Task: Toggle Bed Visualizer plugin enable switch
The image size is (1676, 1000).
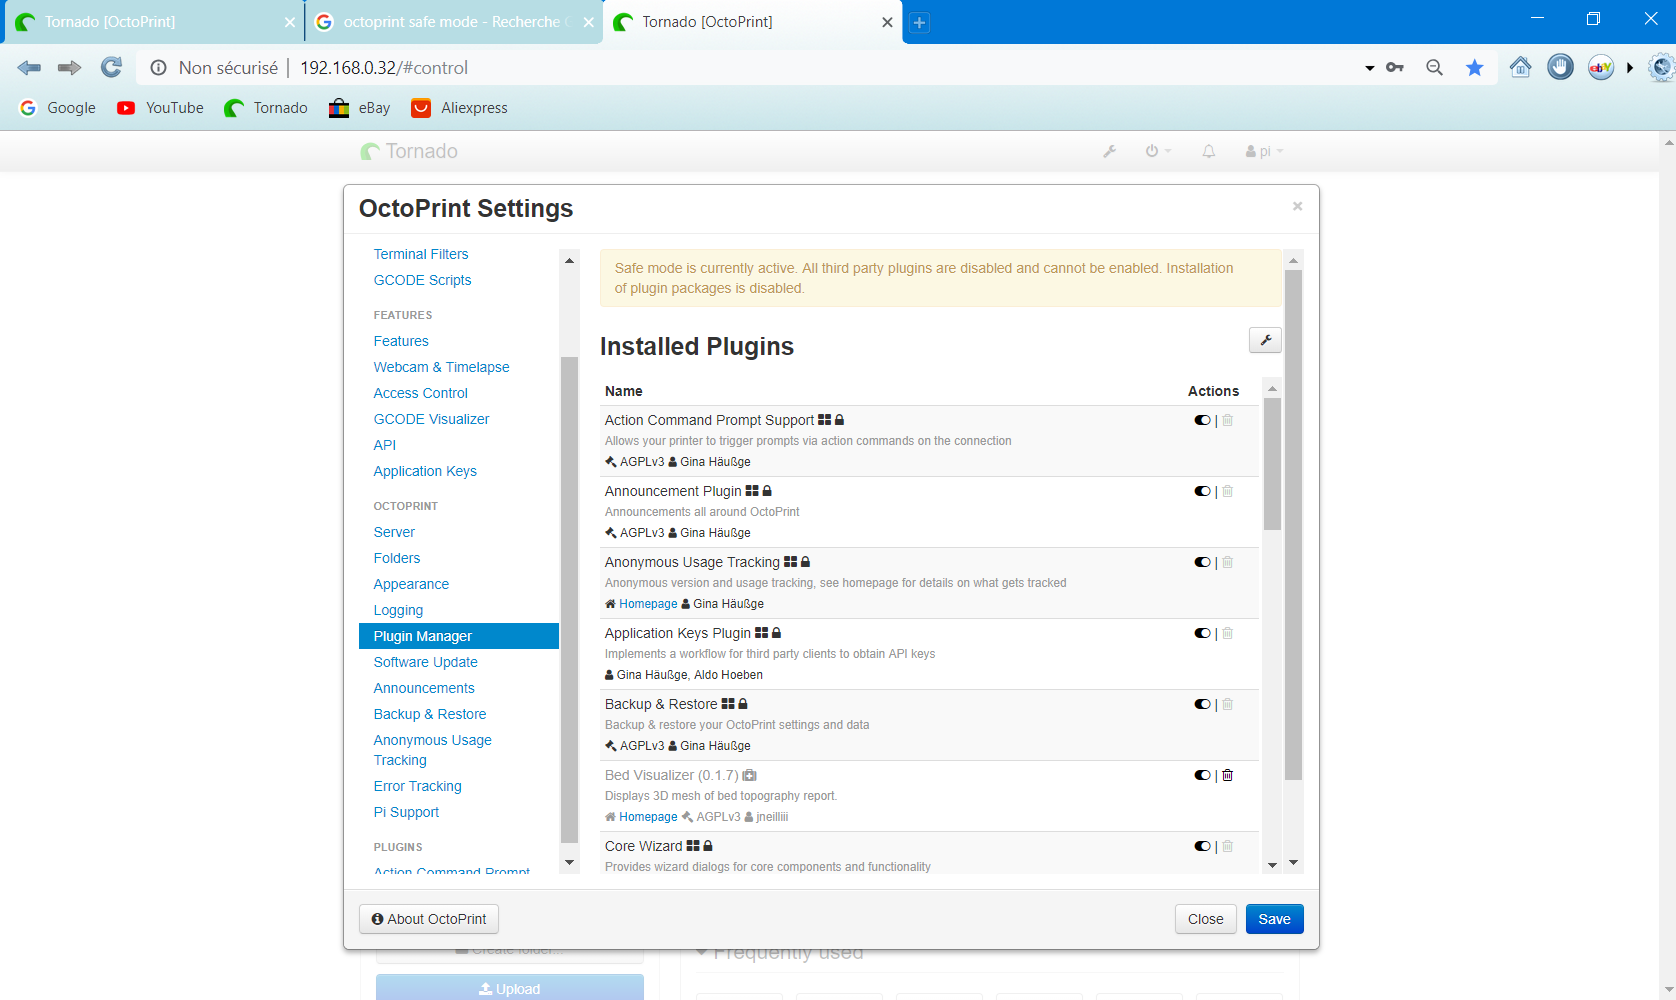Action: point(1202,775)
